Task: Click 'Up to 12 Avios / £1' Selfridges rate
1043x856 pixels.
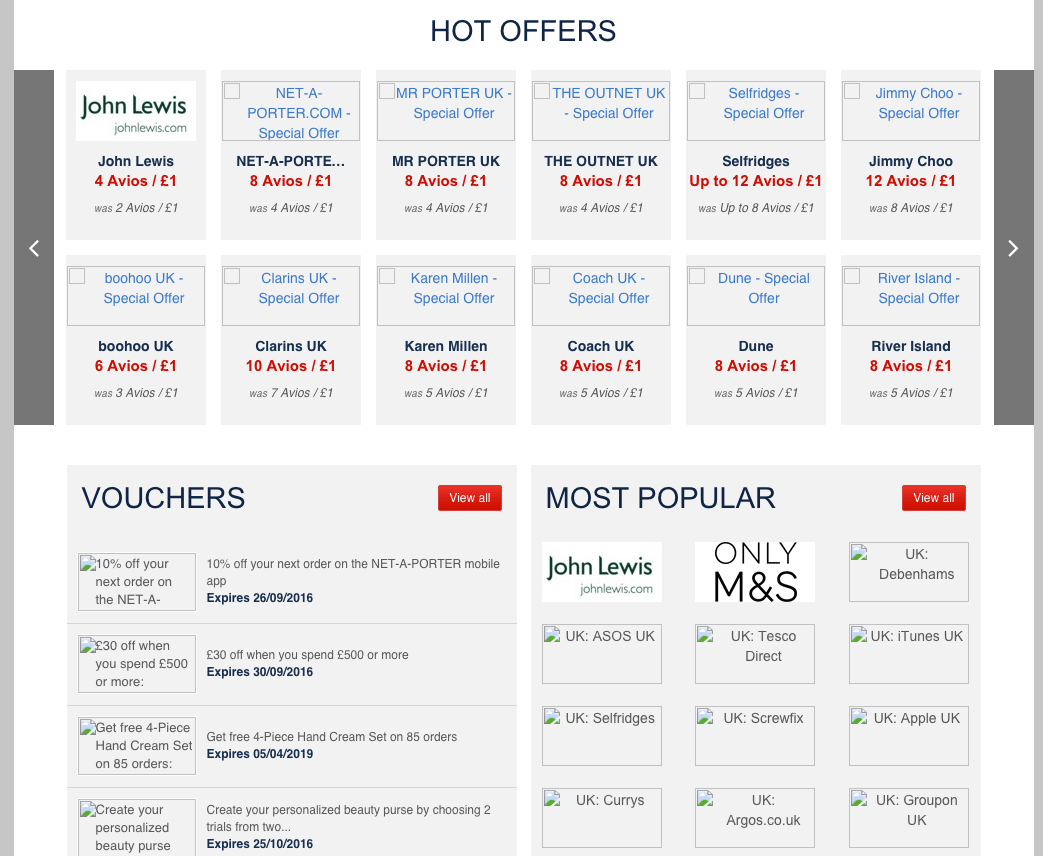Action: coord(756,181)
